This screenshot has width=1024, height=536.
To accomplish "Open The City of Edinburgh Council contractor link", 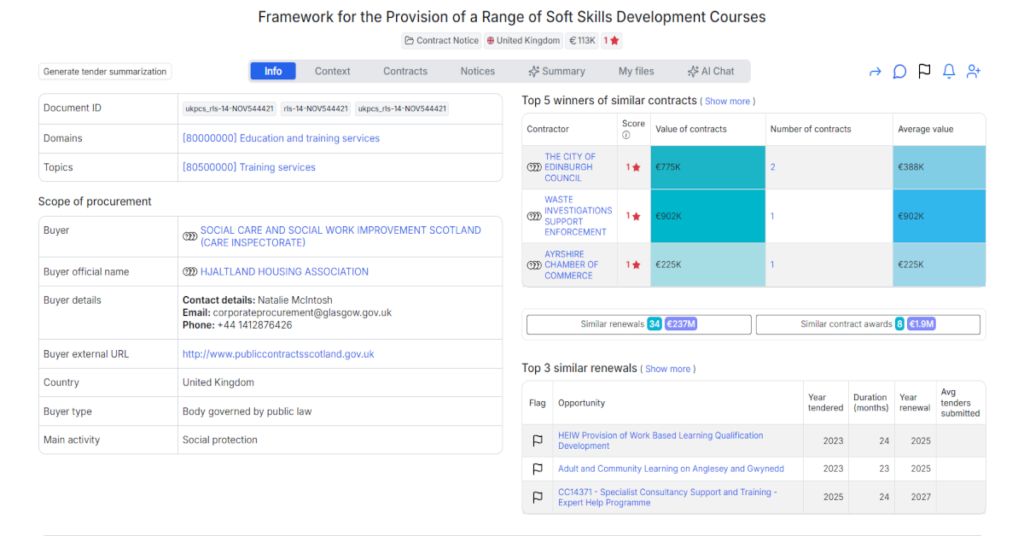I will pyautogui.click(x=570, y=167).
